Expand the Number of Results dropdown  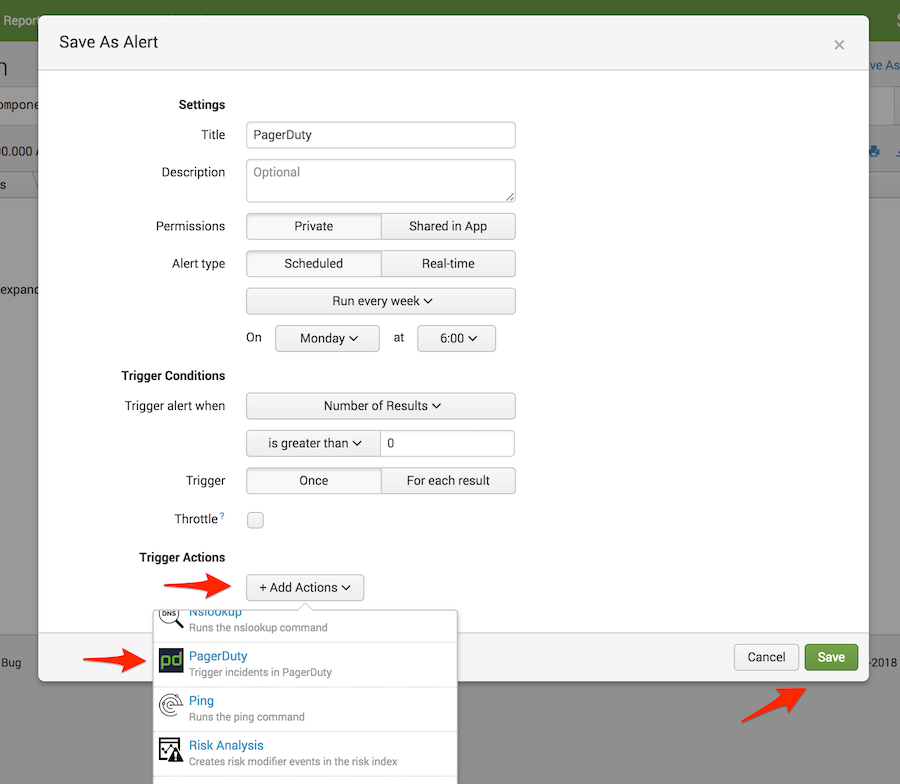[381, 406]
